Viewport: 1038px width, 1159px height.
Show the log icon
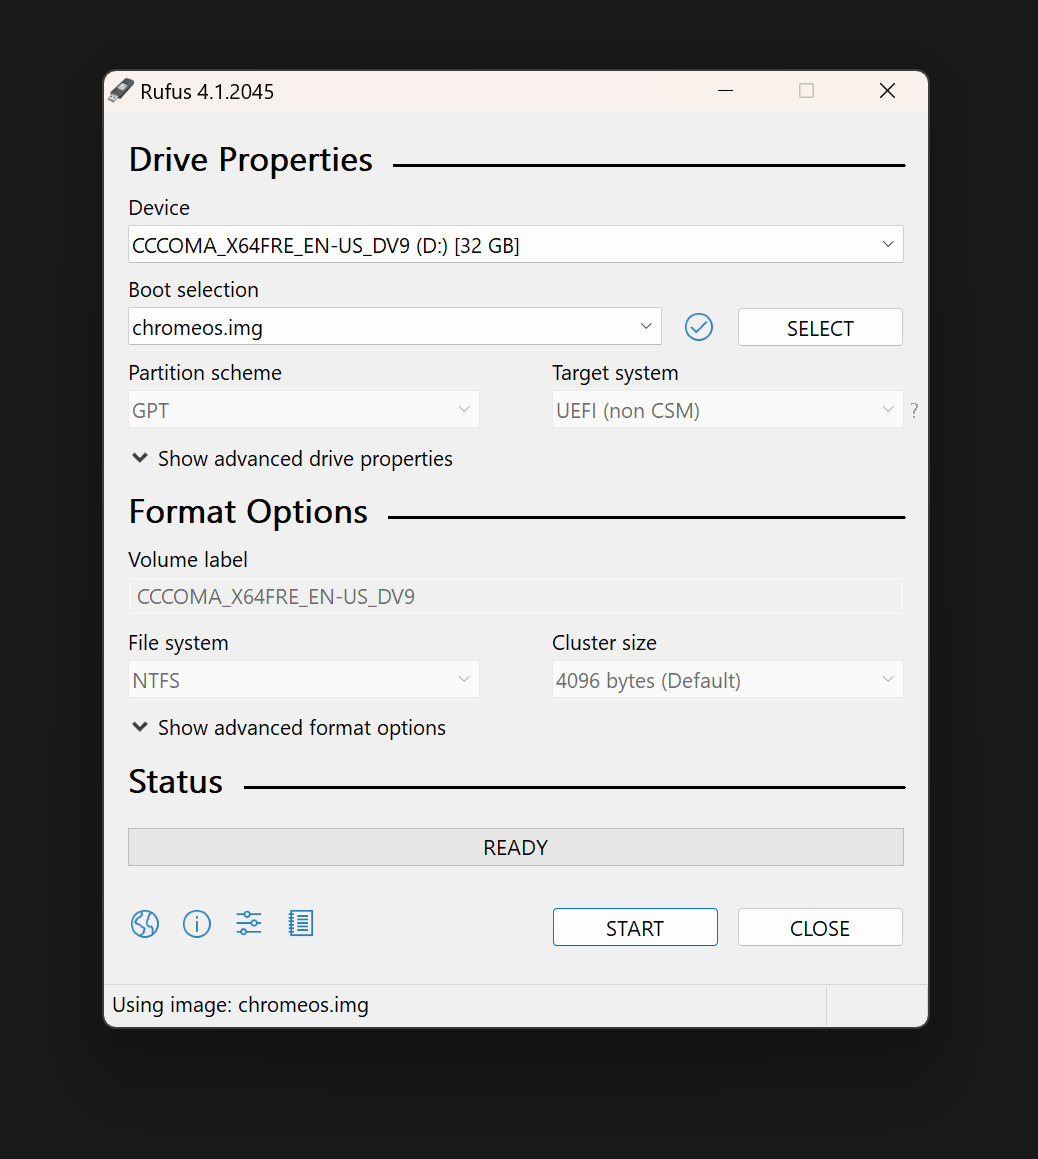click(301, 924)
